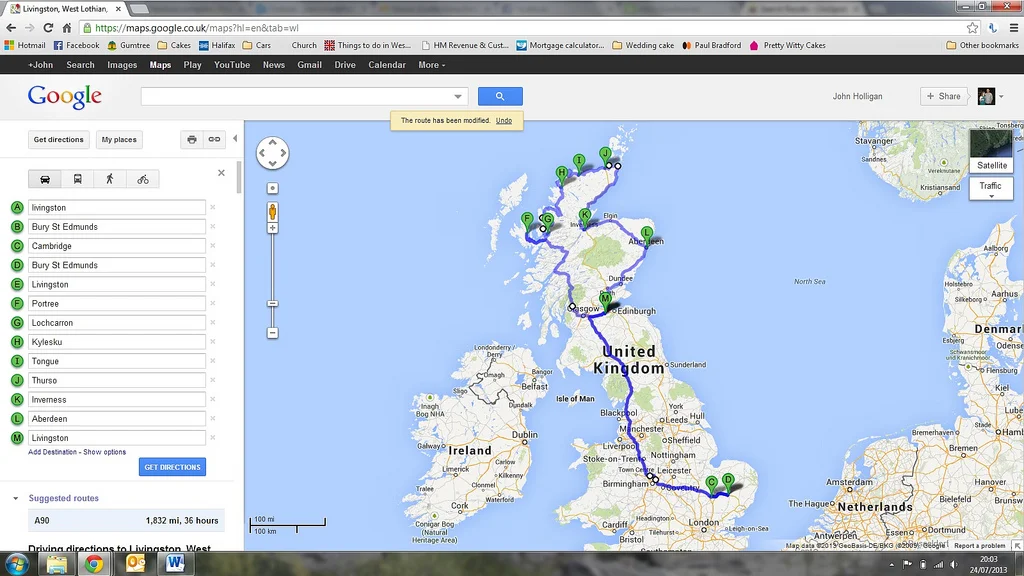1024x576 pixels.
Task: Toggle the Satellite map view
Action: tap(991, 151)
